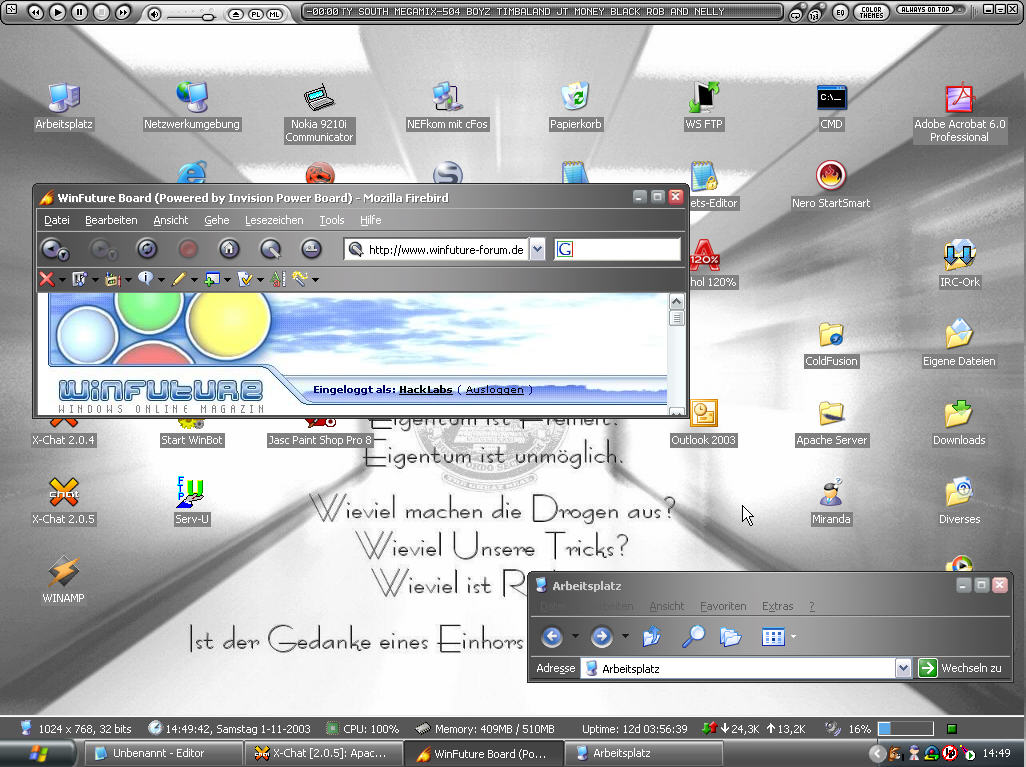This screenshot has width=1026, height=767.
Task: Select the WS FTP desktop shortcut
Action: (x=704, y=98)
